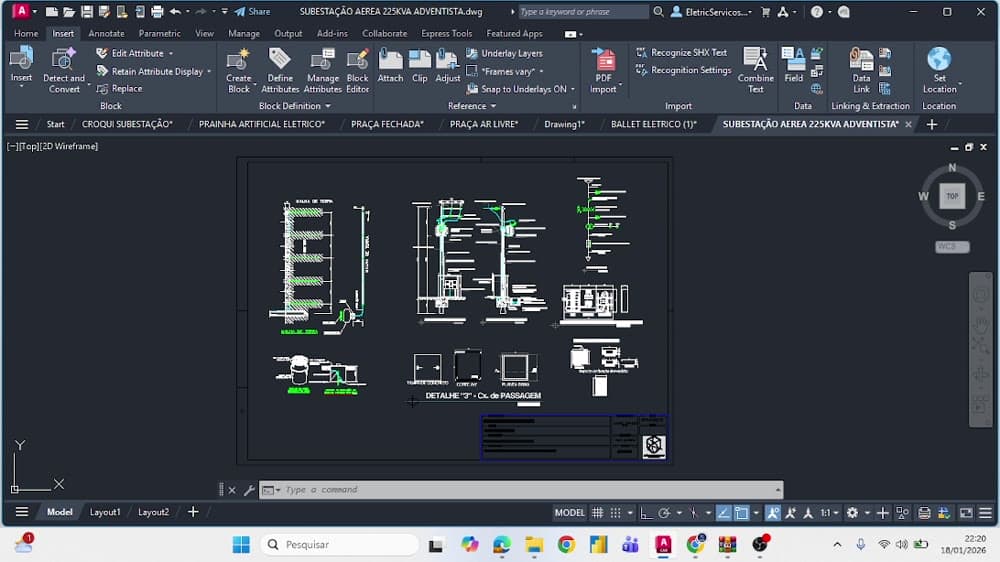Toggle 2D object snap
Viewport: 1000px width, 562px height.
point(741,512)
